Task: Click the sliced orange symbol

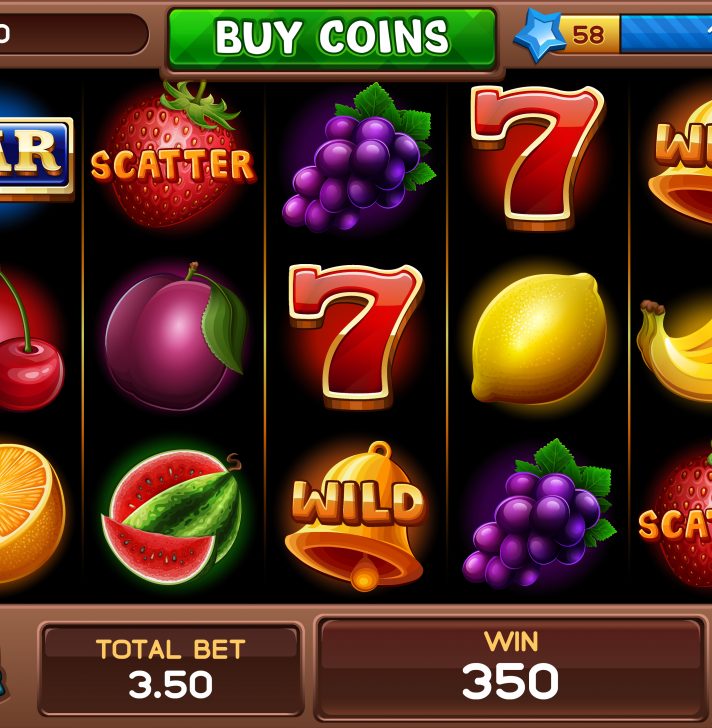Action: [30, 513]
